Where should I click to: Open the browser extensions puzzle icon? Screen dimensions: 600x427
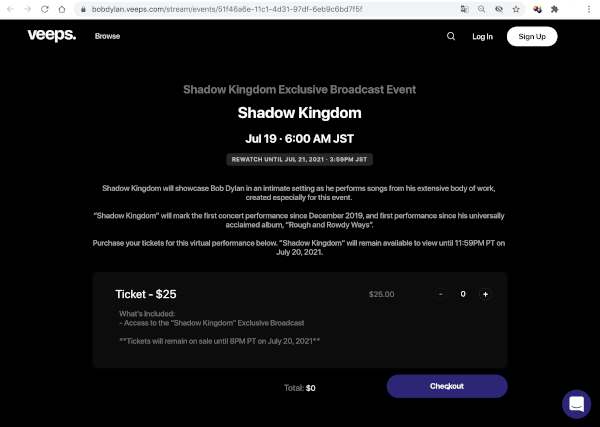point(554,9)
